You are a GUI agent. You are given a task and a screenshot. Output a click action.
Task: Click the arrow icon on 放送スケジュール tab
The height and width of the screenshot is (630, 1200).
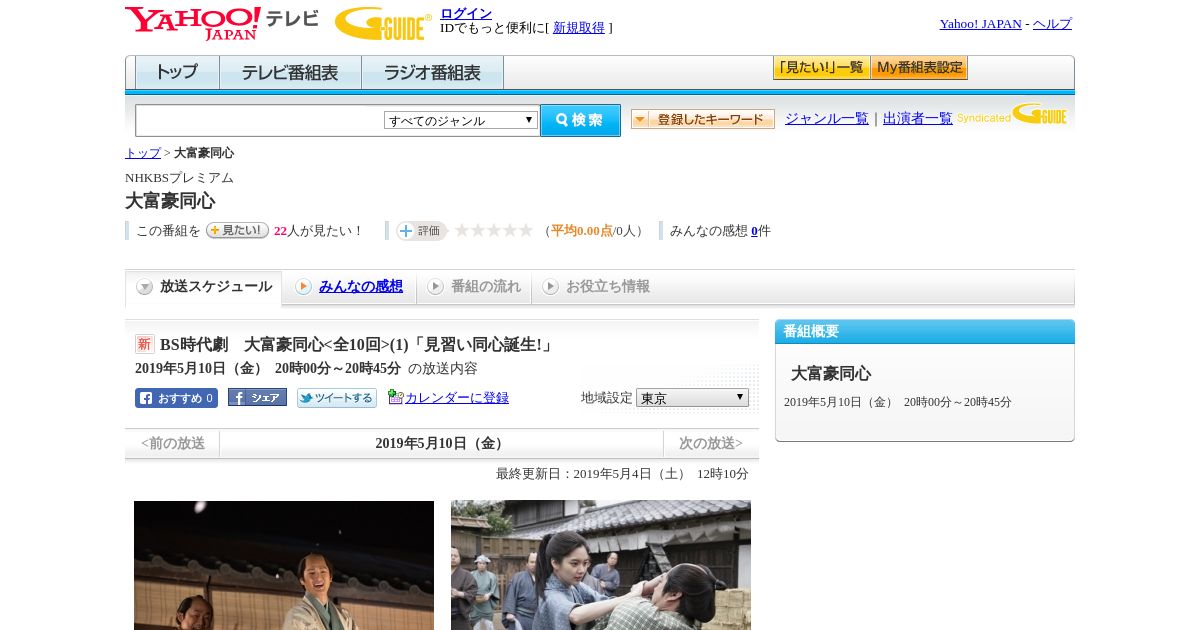(145, 287)
